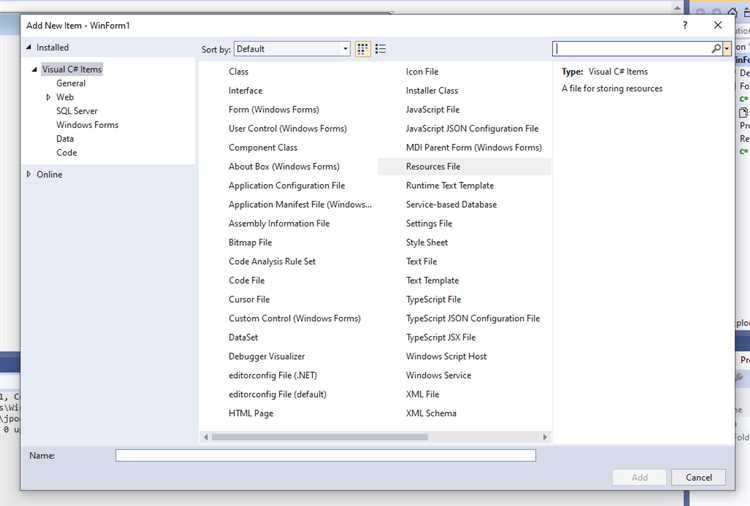Click the Cancel button
The height and width of the screenshot is (506, 750).
(698, 477)
